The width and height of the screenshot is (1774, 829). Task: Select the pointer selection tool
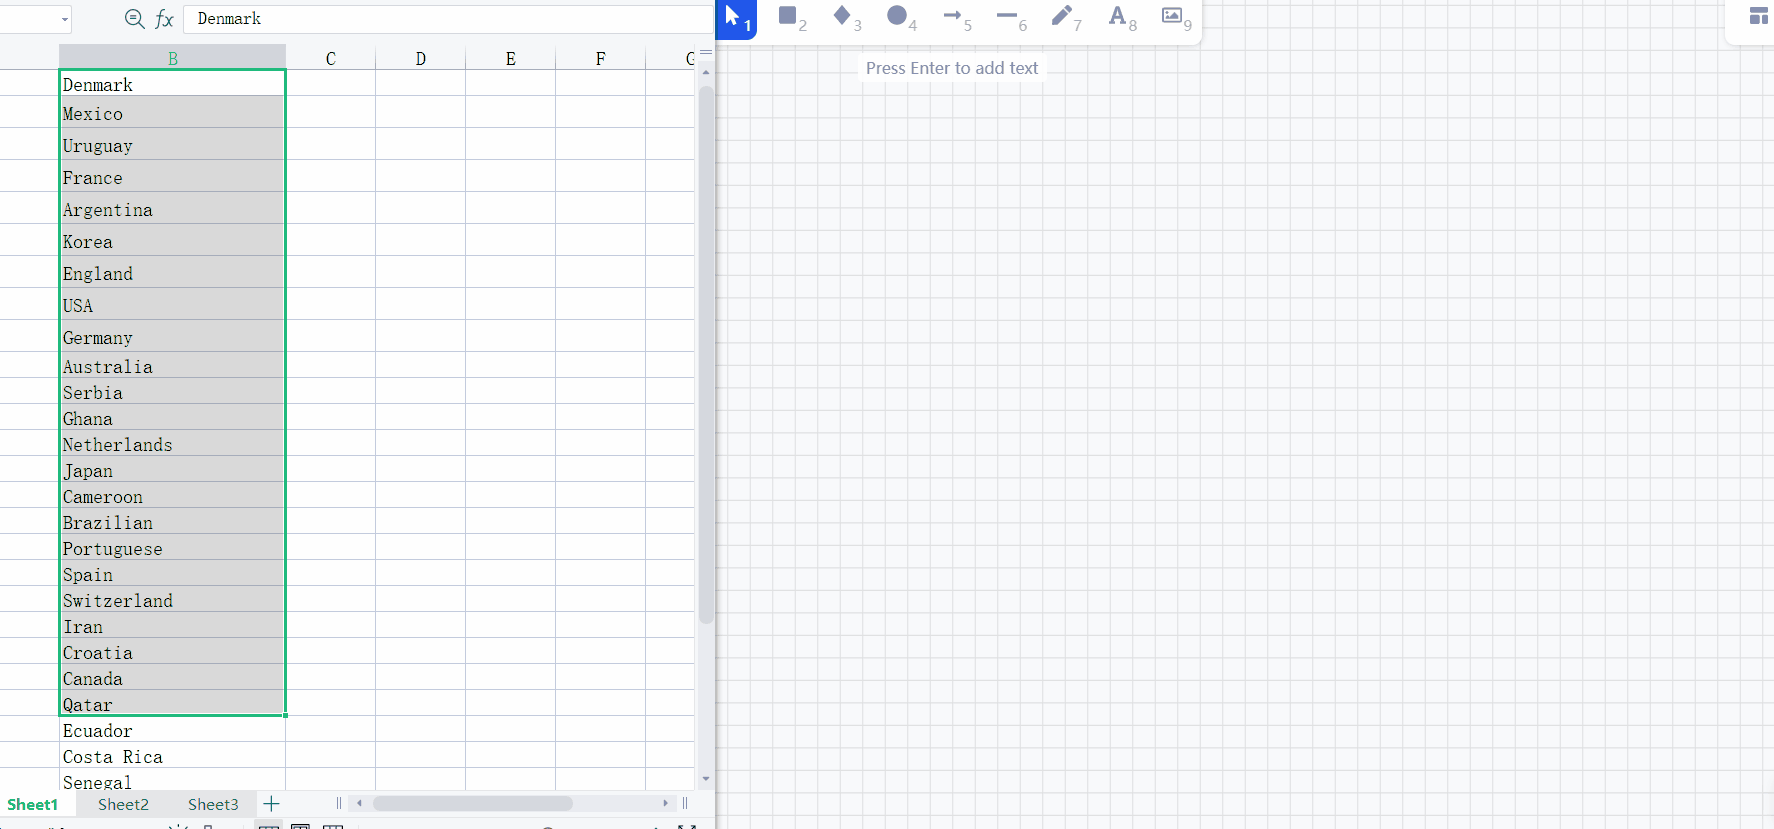(x=735, y=17)
